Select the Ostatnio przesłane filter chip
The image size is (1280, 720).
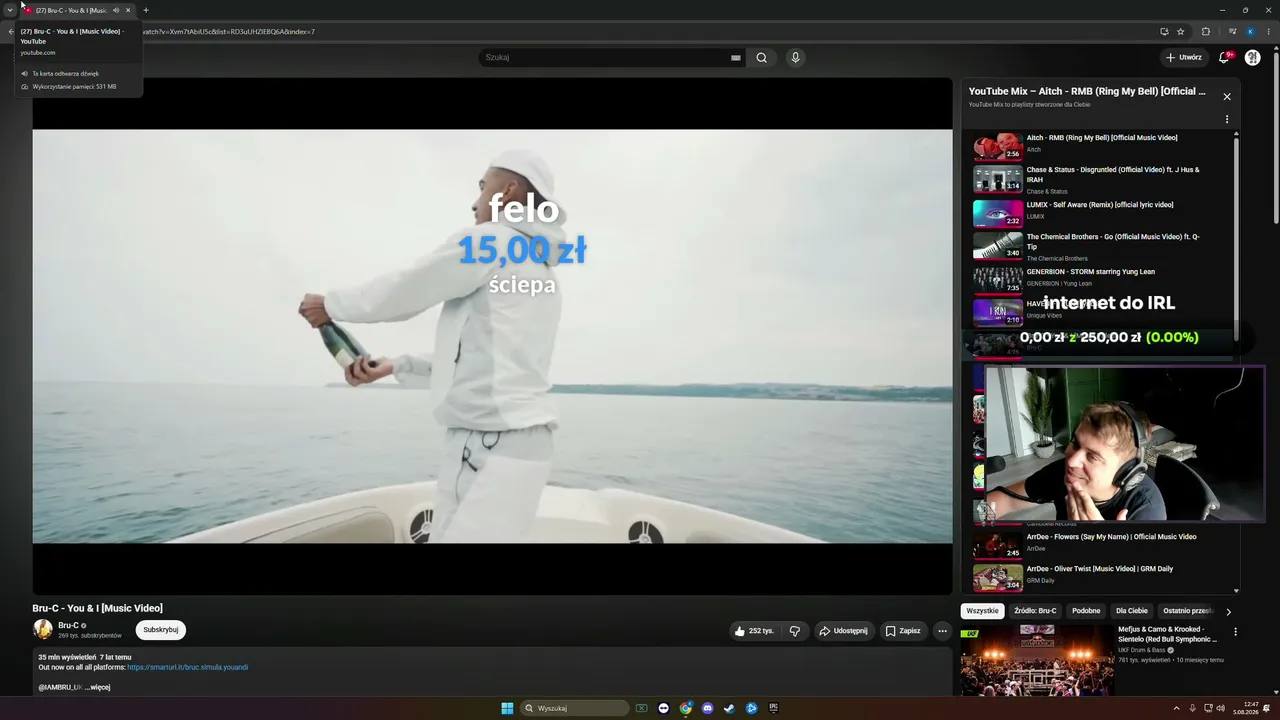1188,611
